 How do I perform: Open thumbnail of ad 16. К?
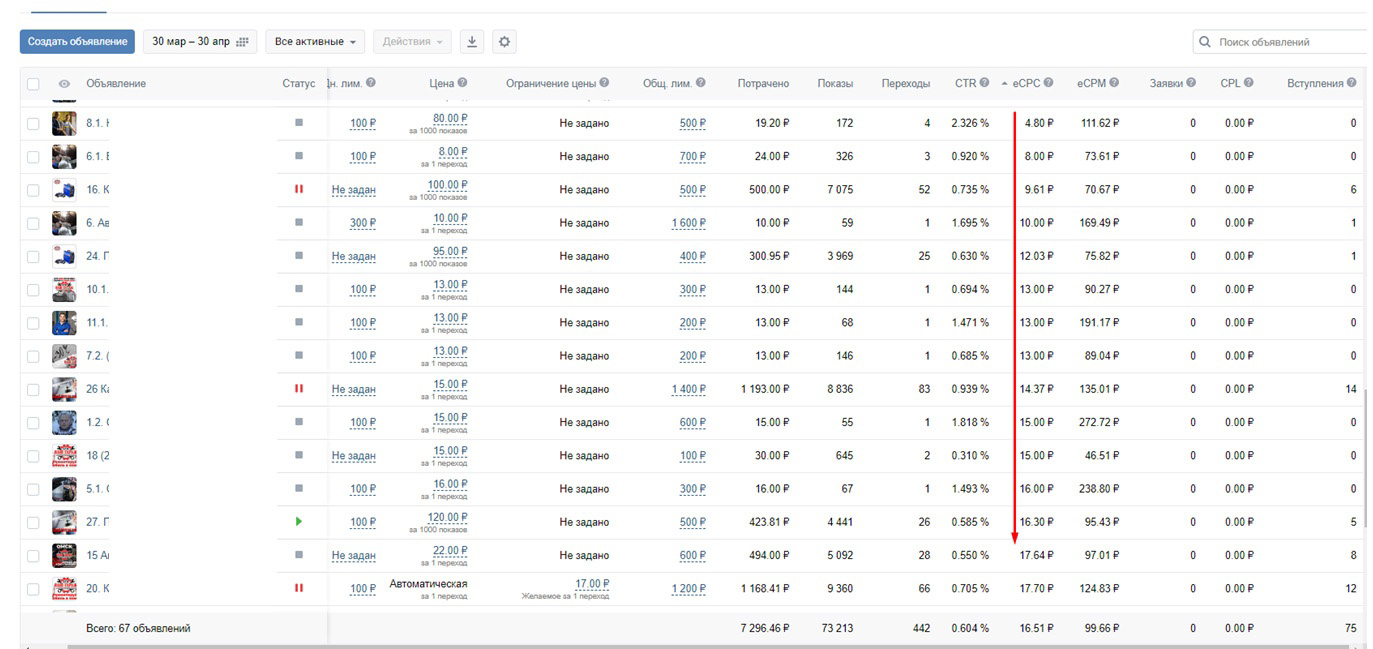64,189
